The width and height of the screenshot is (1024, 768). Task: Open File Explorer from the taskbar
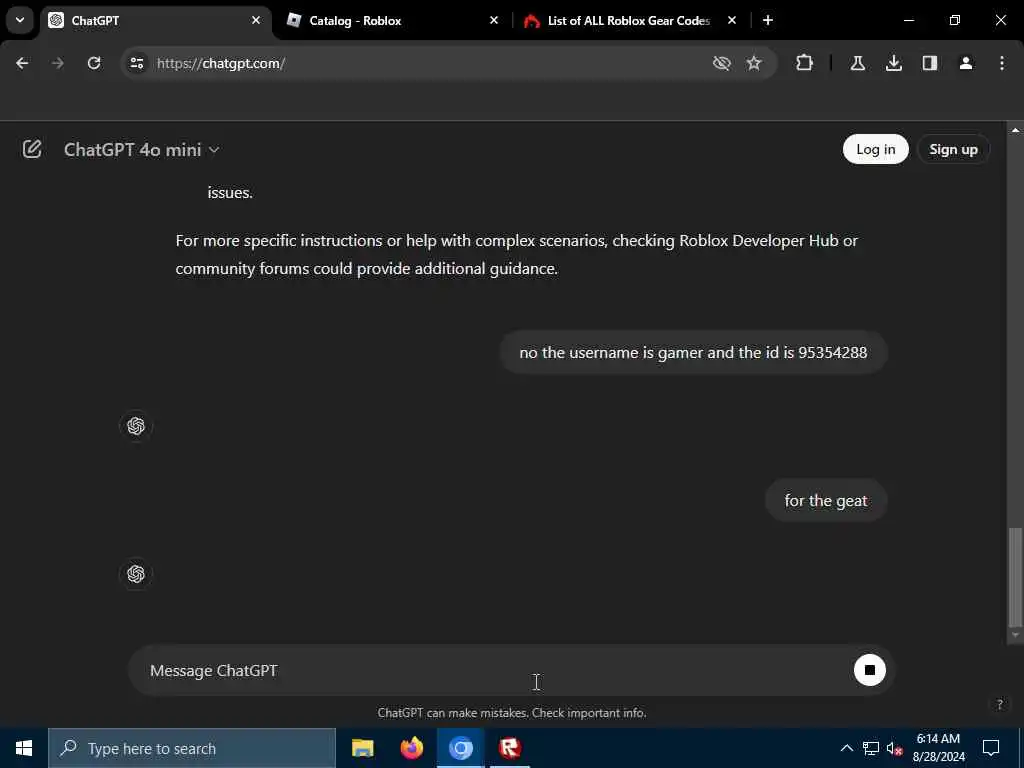click(x=362, y=748)
